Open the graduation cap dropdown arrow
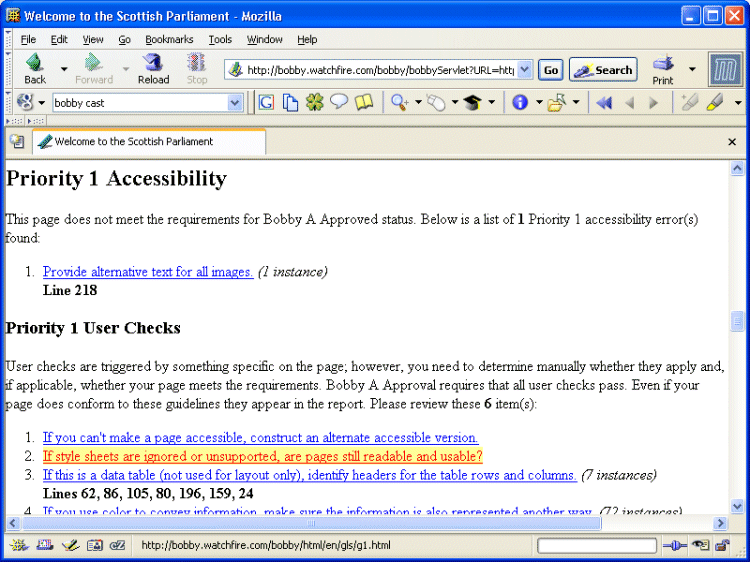 [x=491, y=102]
